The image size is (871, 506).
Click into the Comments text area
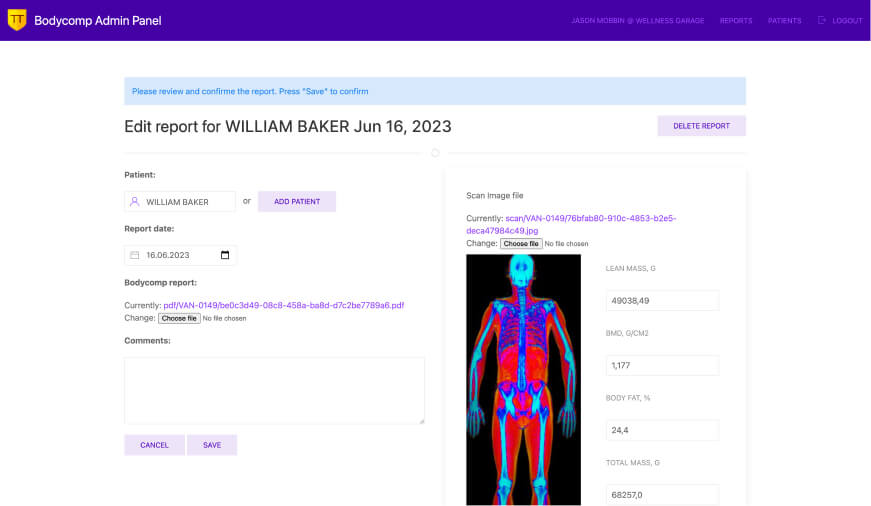point(274,390)
